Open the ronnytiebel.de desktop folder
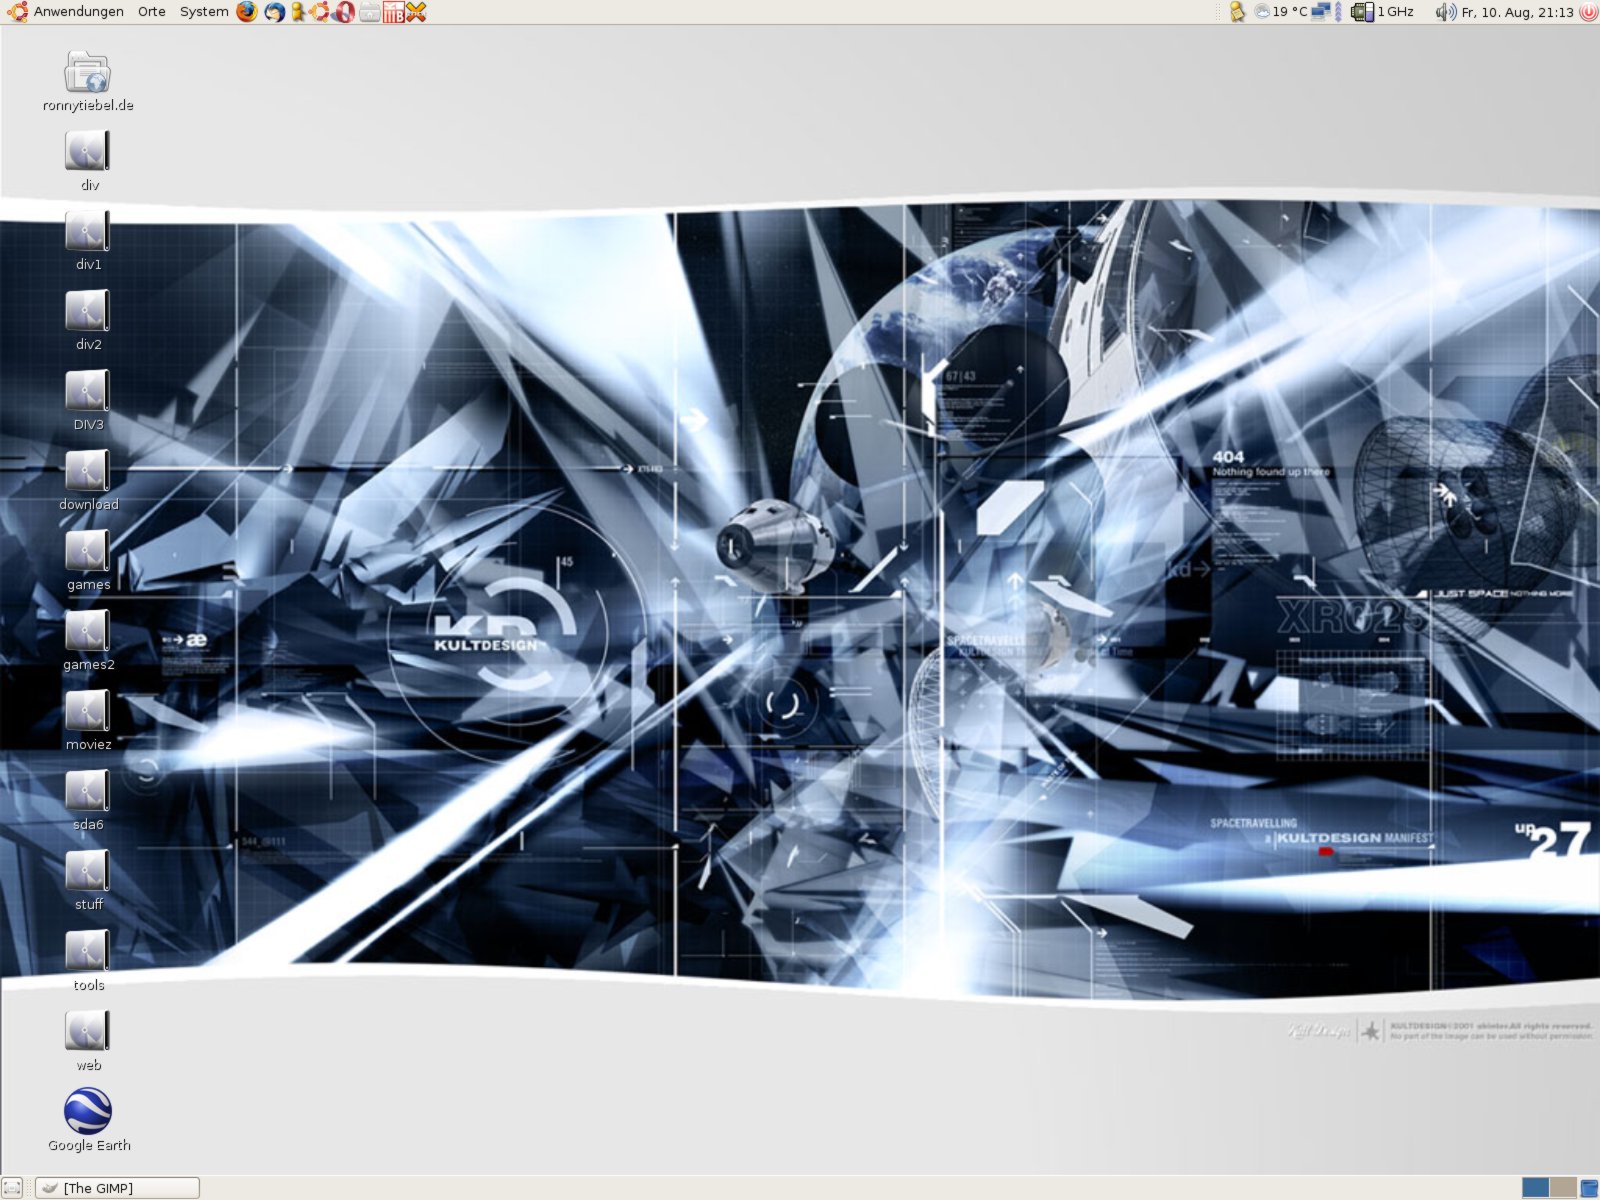This screenshot has height=1200, width=1600. (88, 81)
